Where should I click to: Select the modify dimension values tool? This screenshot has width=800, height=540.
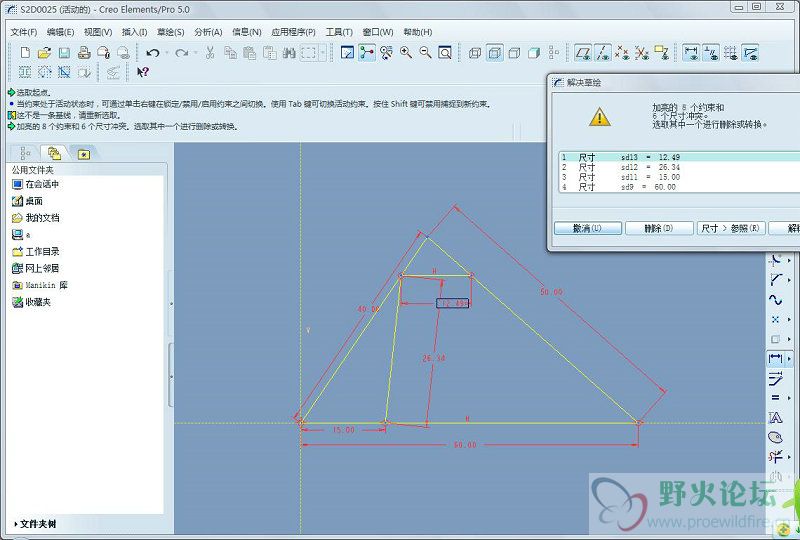click(776, 378)
